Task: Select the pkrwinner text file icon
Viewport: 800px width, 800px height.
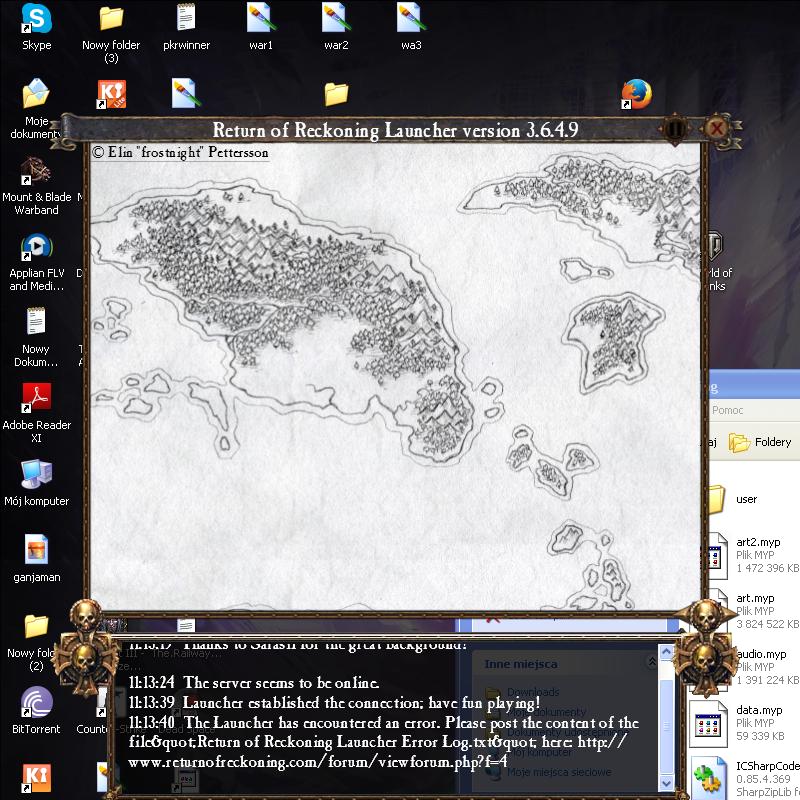Action: pos(186,27)
